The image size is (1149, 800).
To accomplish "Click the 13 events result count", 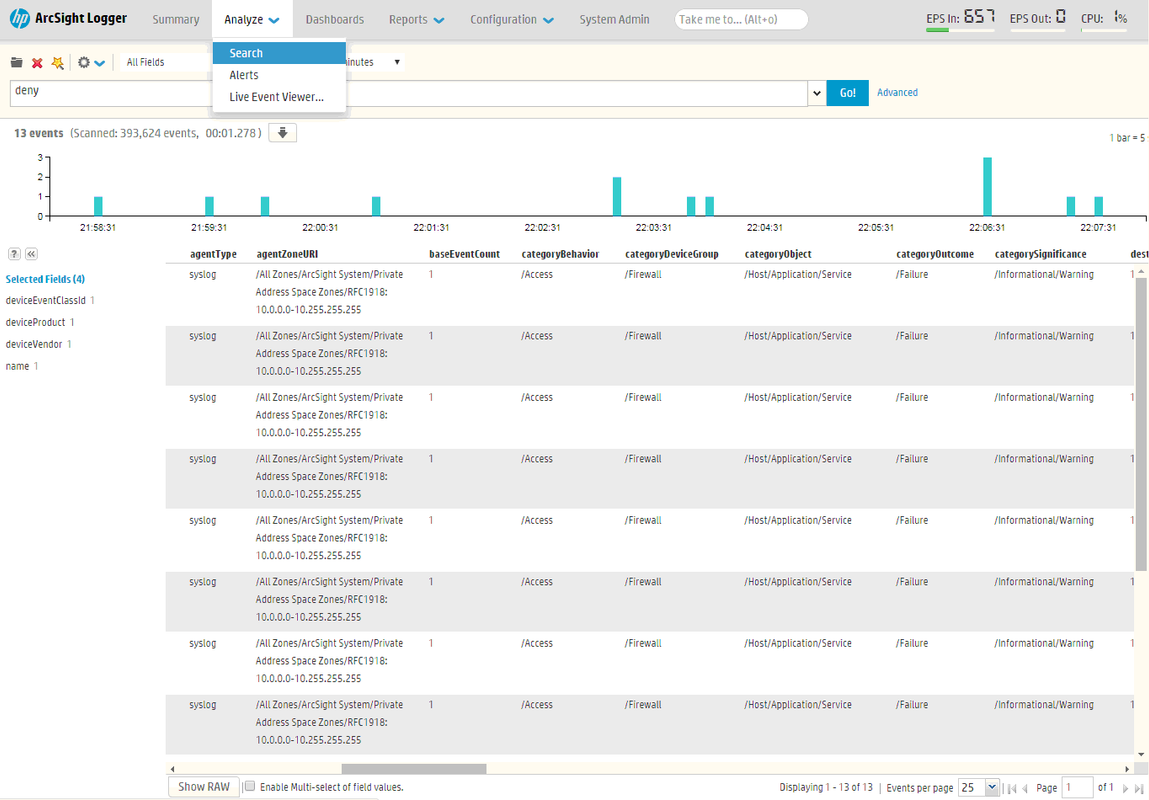I will 39,133.
